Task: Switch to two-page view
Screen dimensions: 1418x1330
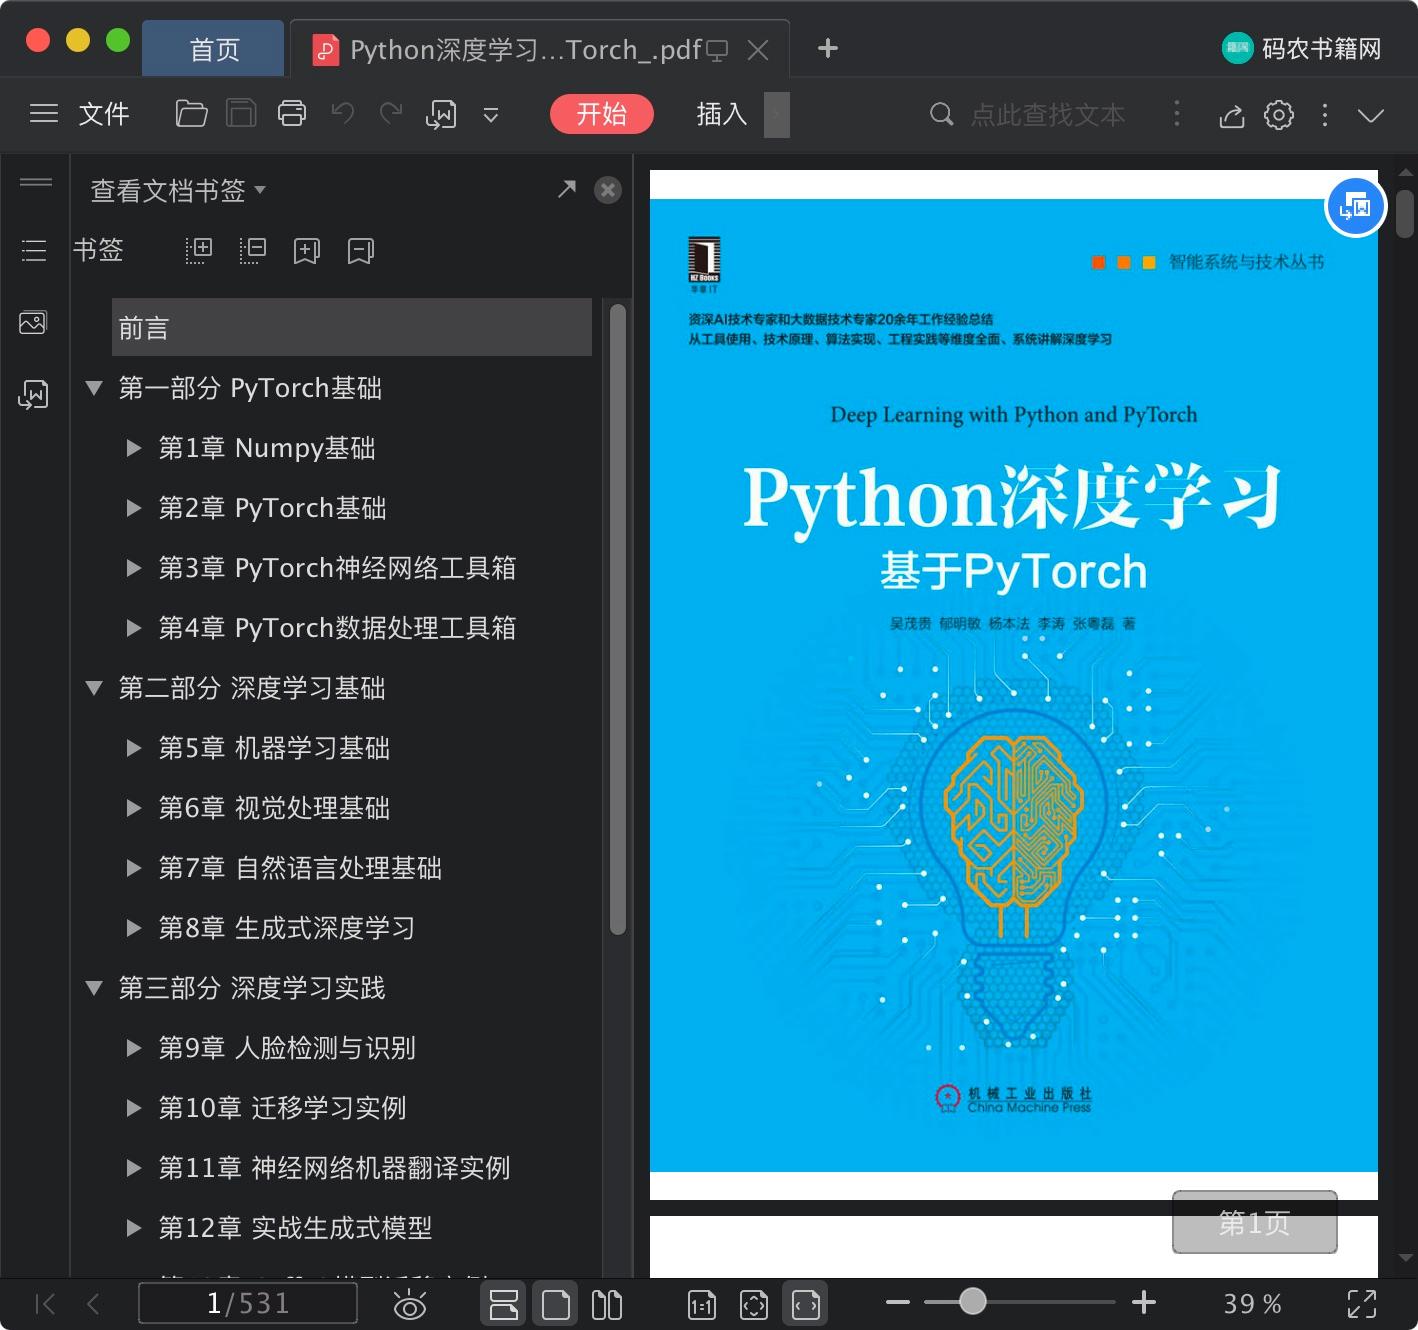Action: coord(607,1304)
